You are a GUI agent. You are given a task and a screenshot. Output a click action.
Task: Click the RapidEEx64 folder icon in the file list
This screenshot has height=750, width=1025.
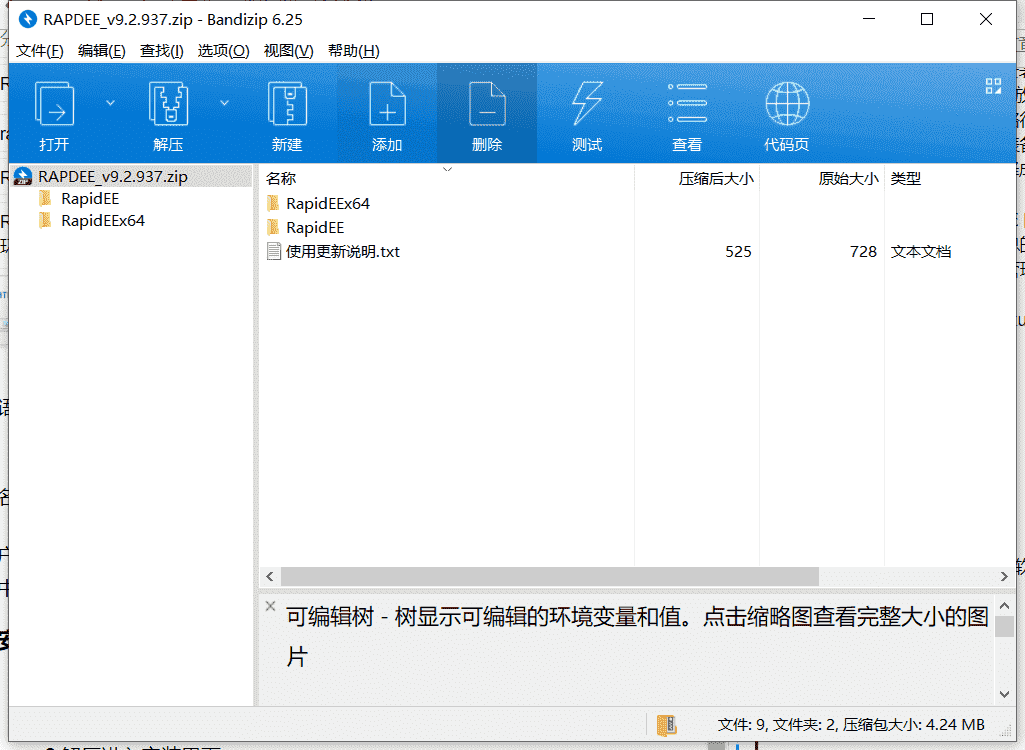[273, 203]
